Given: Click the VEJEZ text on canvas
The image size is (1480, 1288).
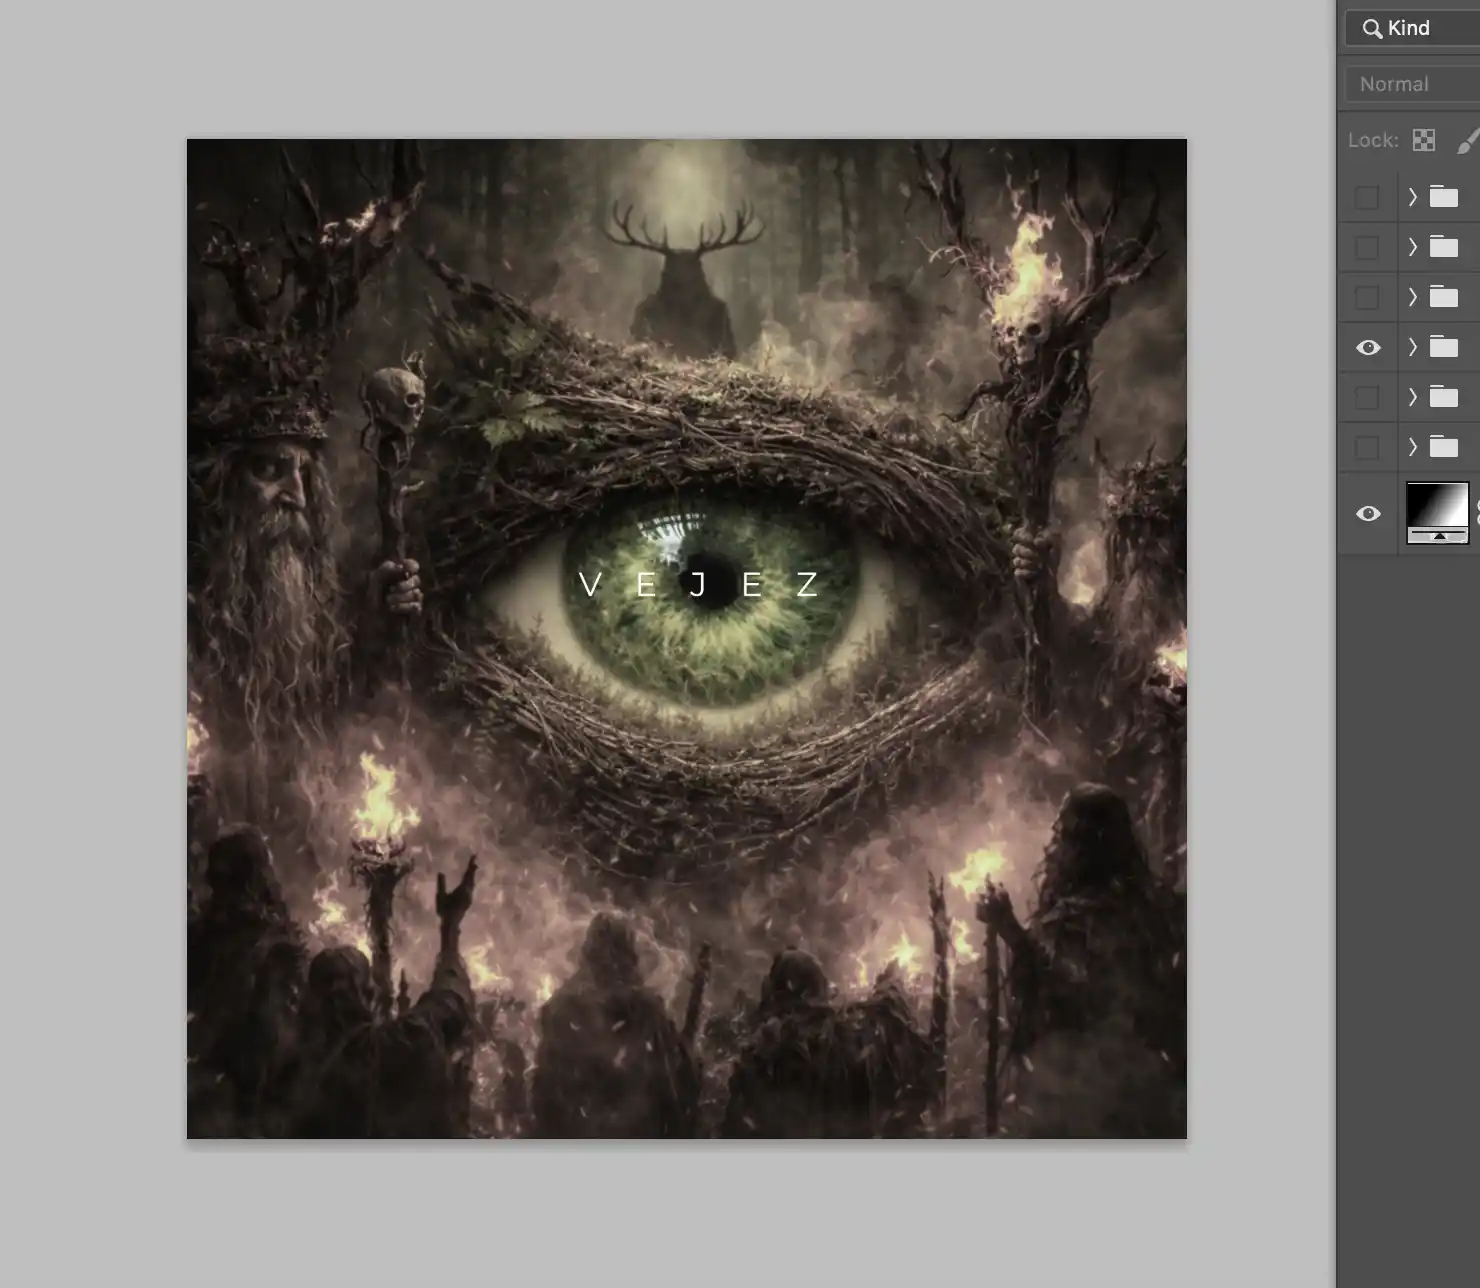Looking at the screenshot, I should [x=699, y=584].
